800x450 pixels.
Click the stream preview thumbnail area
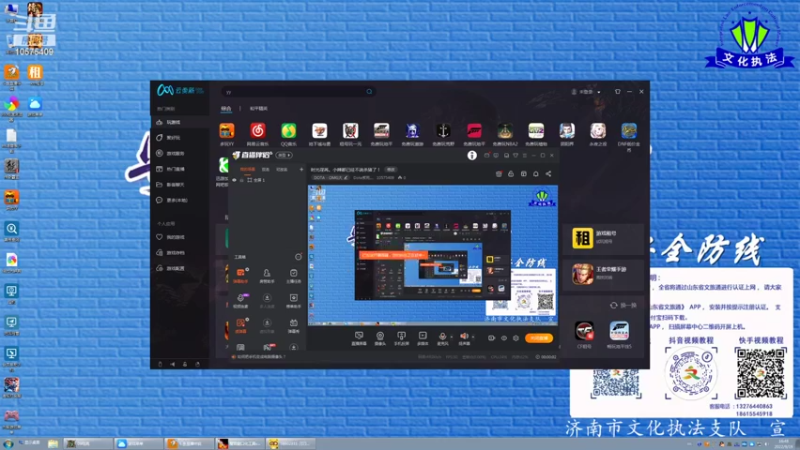pos(433,255)
